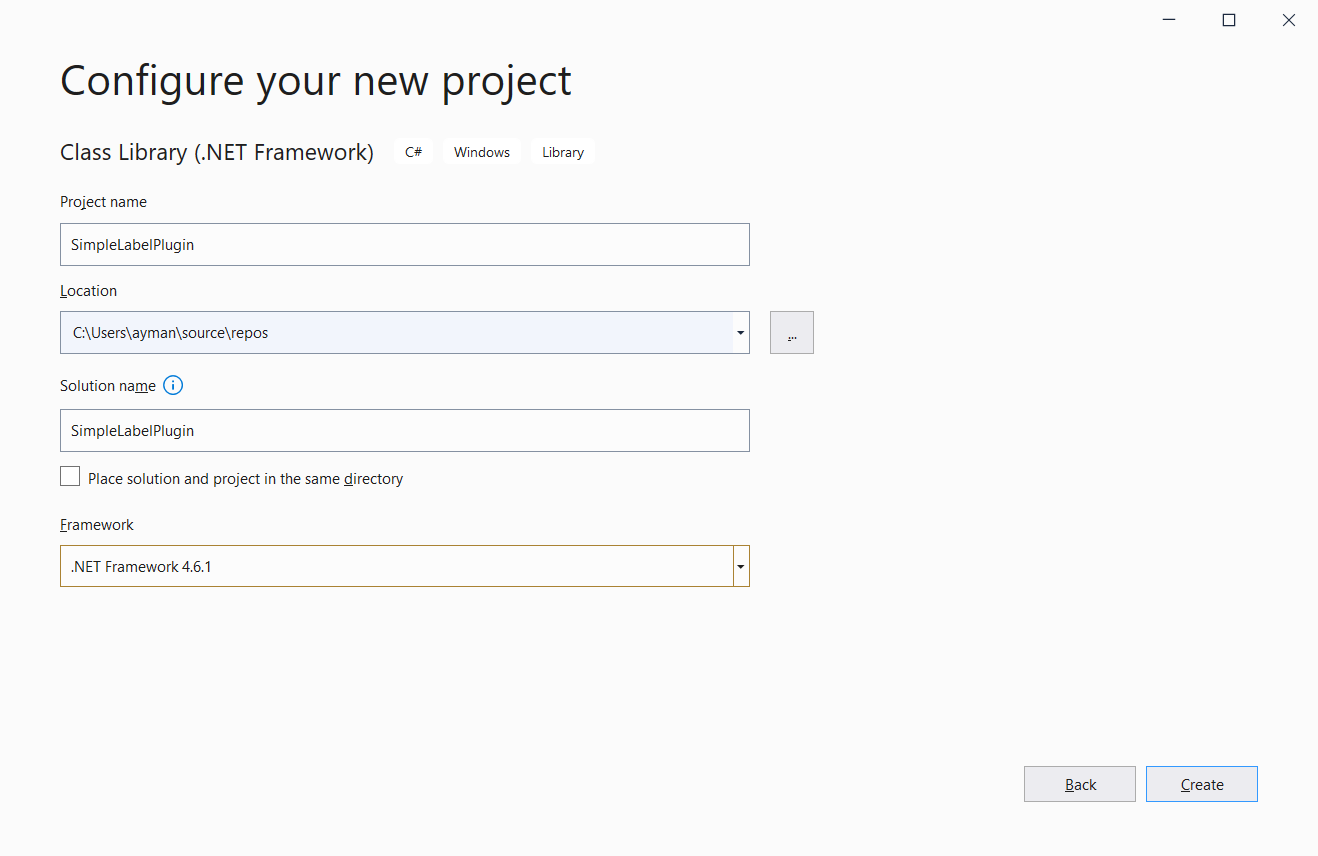This screenshot has width=1318, height=856.
Task: Click the .NET Framework 4.6.1 combo box
Action: coord(396,567)
